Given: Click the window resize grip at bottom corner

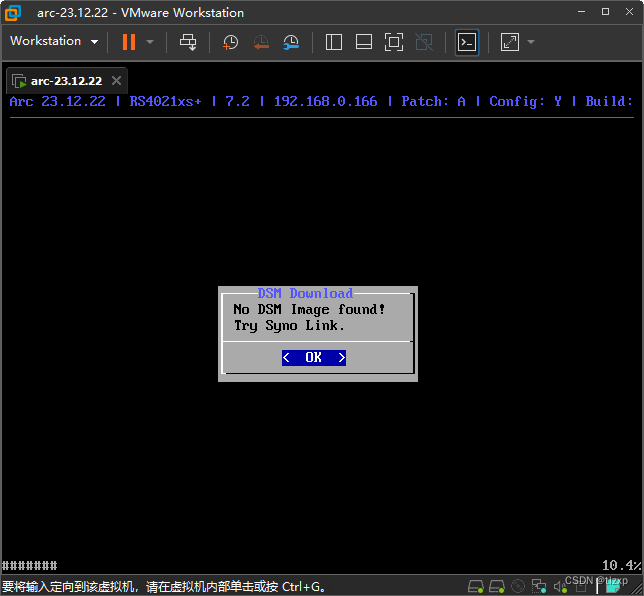Looking at the screenshot, I should click(637, 590).
